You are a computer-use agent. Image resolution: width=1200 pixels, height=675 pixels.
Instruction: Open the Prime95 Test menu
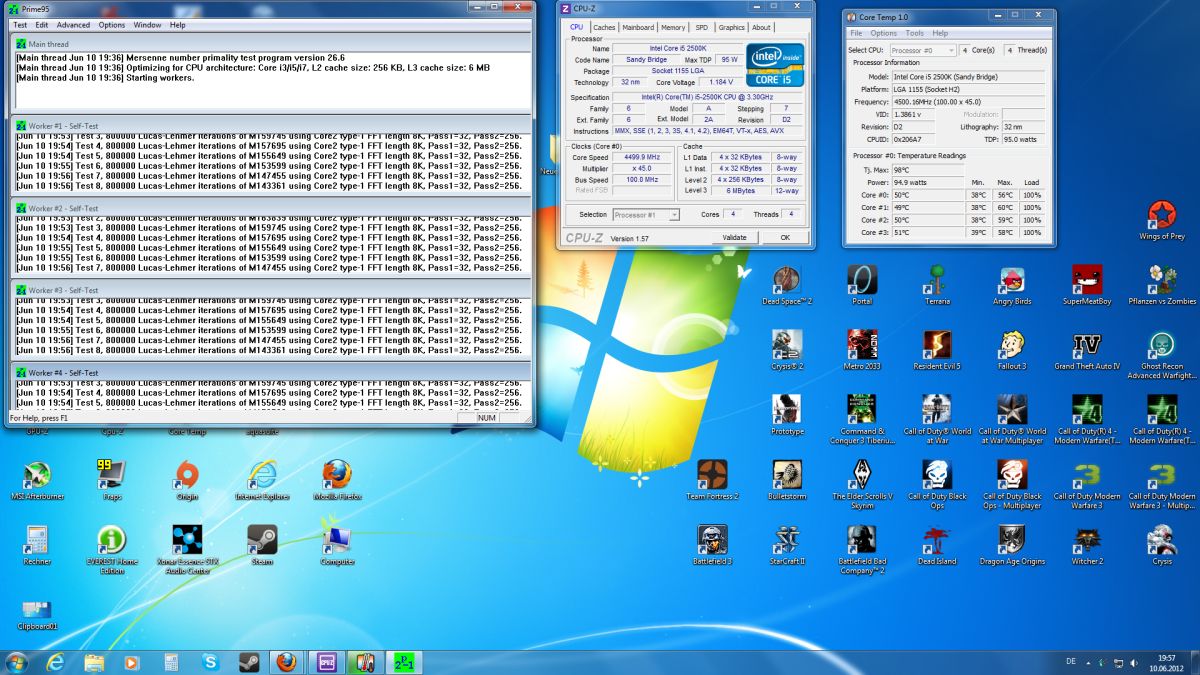[20, 24]
